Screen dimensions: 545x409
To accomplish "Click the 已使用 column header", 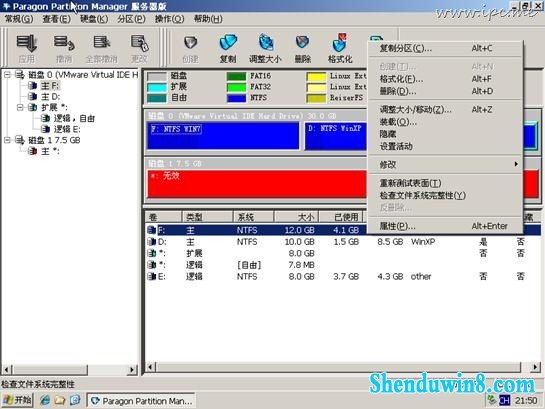I will click(341, 217).
